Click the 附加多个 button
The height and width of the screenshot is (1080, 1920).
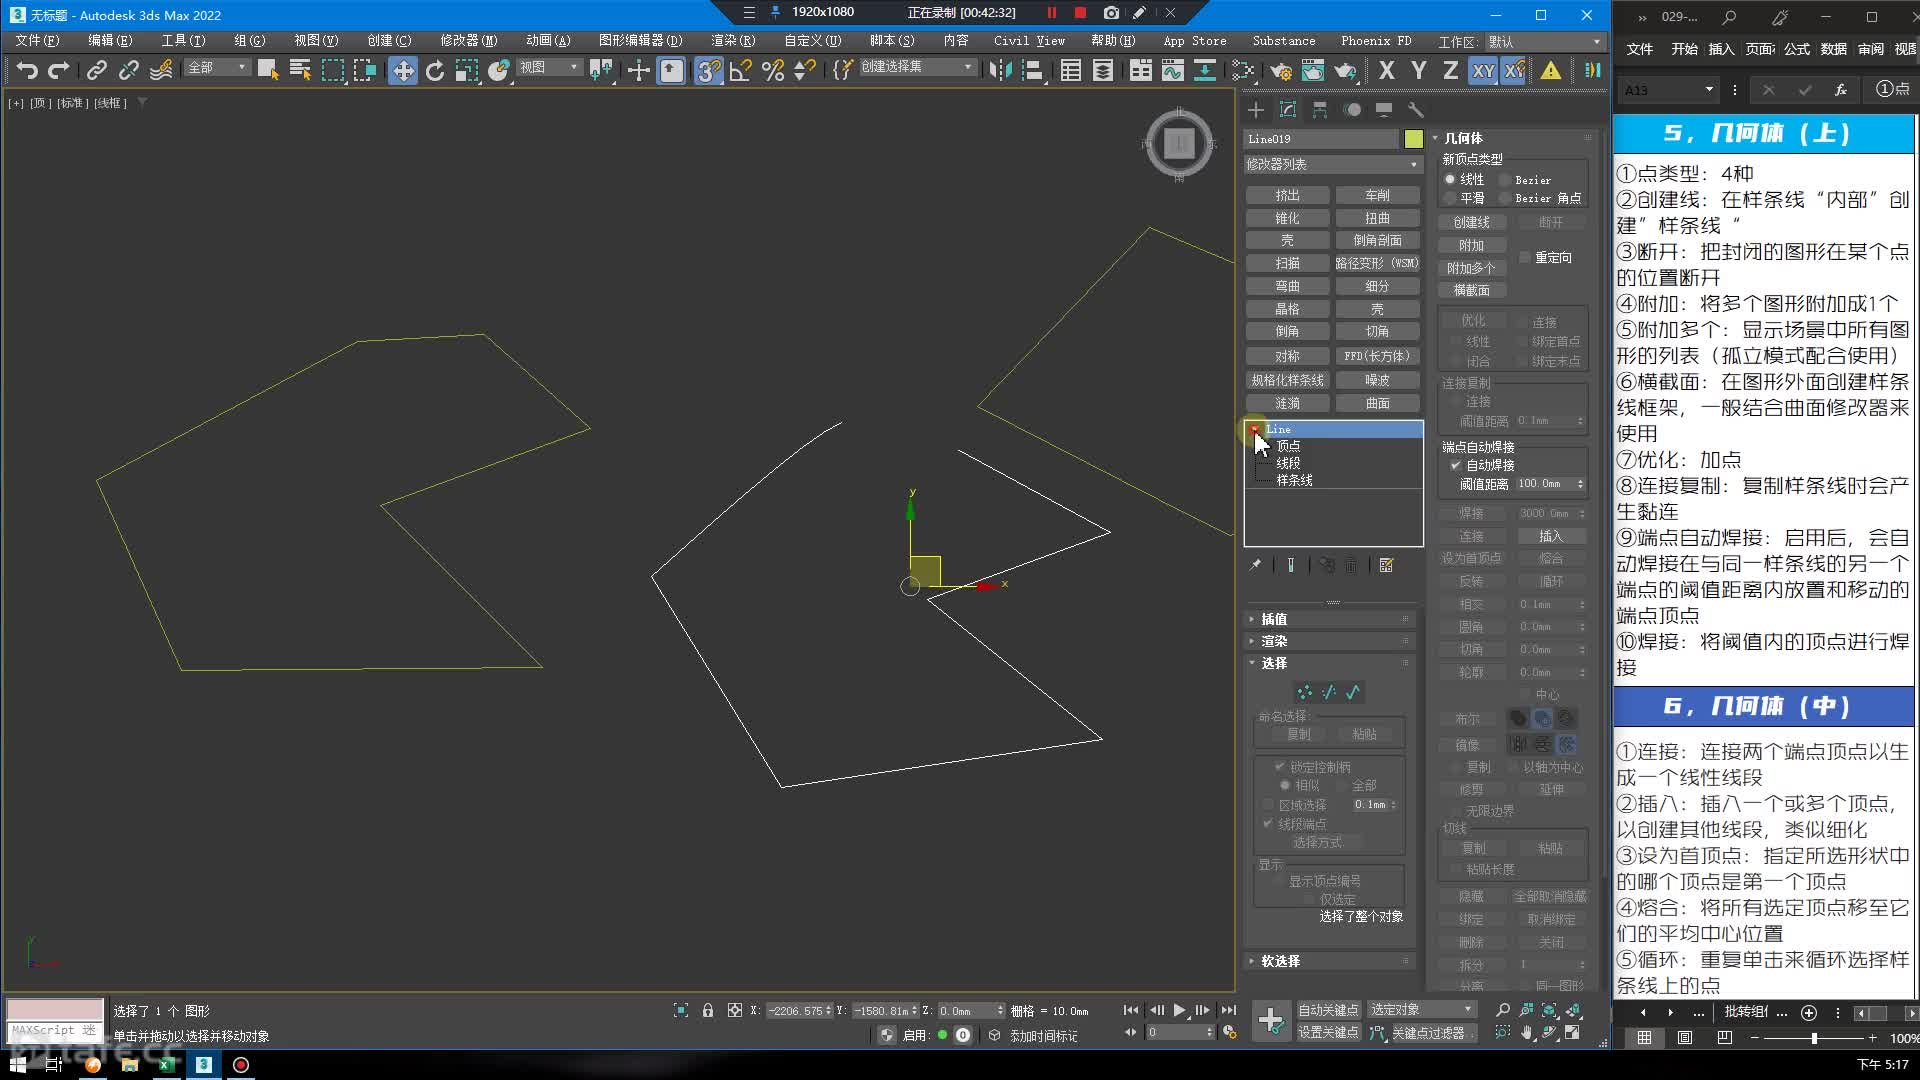pos(1472,268)
